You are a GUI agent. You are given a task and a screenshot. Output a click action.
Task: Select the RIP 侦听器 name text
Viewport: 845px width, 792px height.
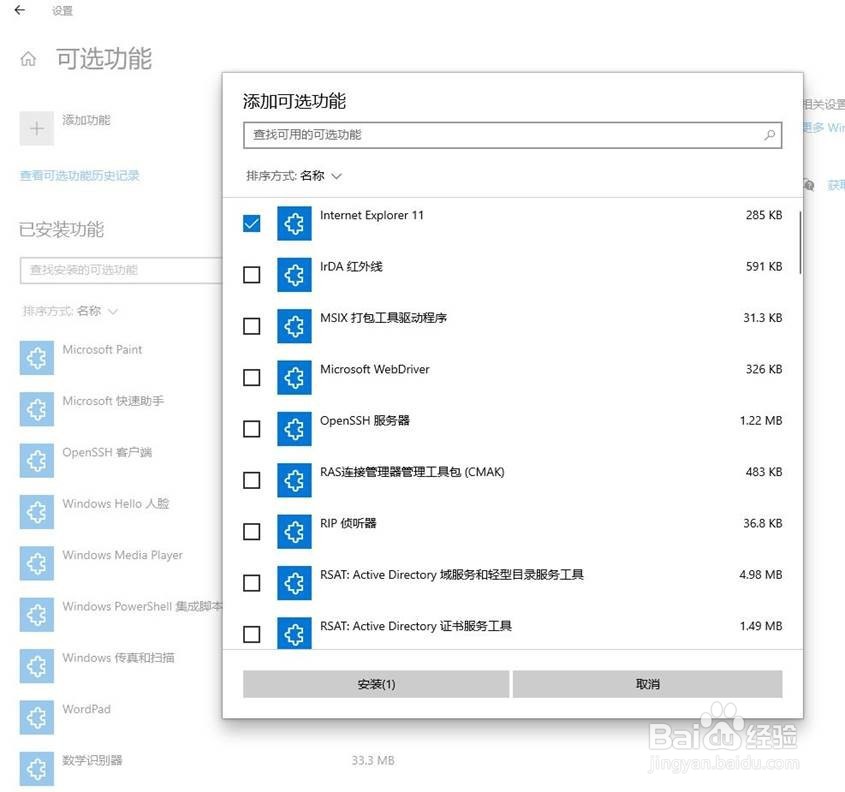pyautogui.click(x=348, y=523)
